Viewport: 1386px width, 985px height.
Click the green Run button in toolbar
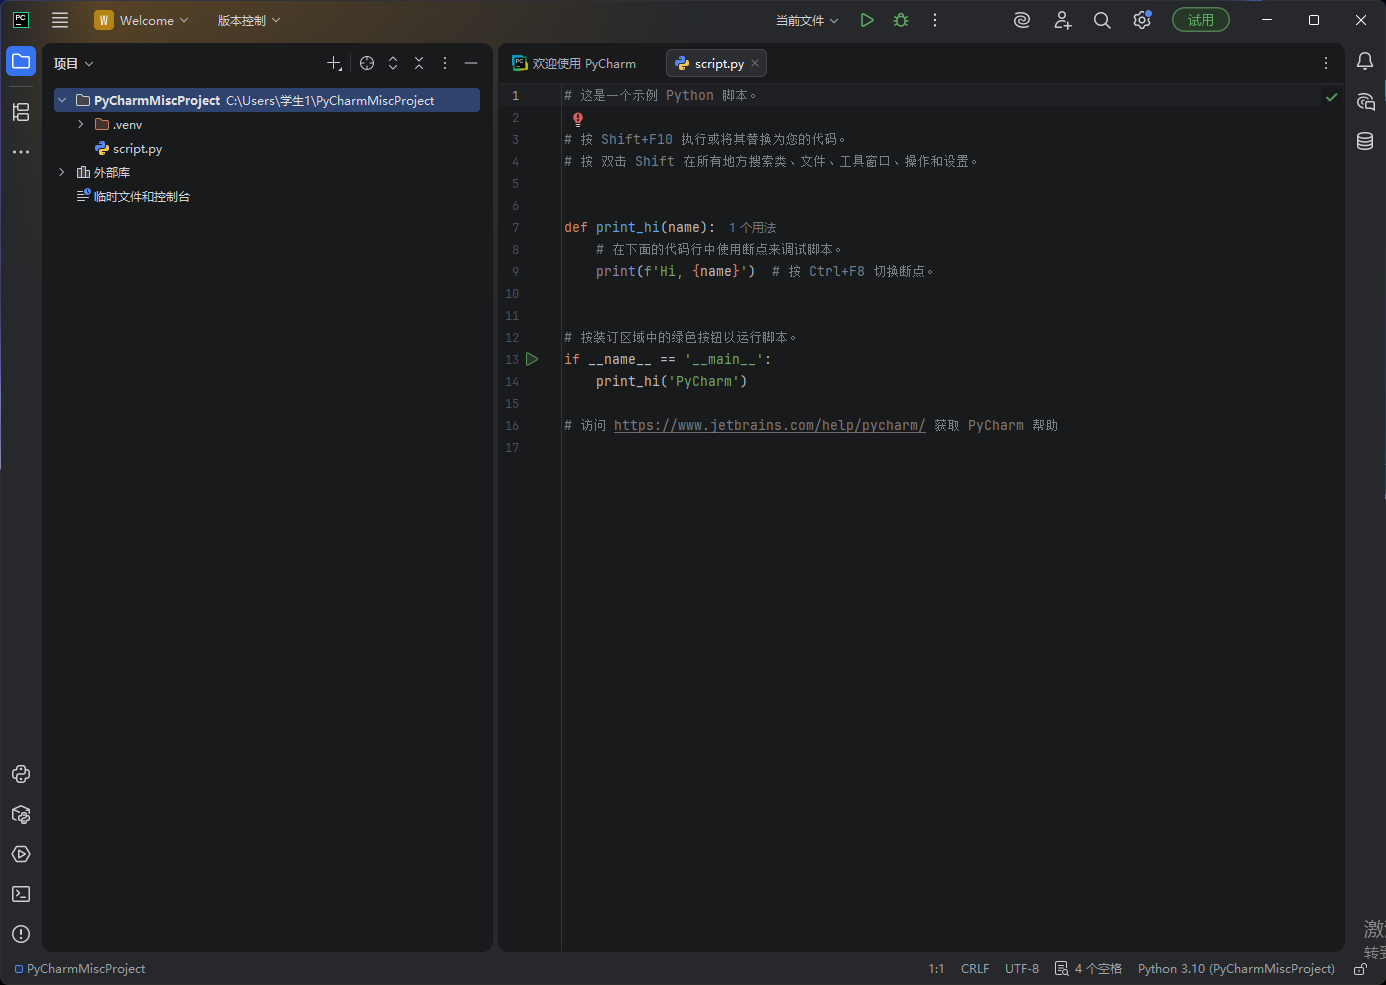pyautogui.click(x=867, y=20)
